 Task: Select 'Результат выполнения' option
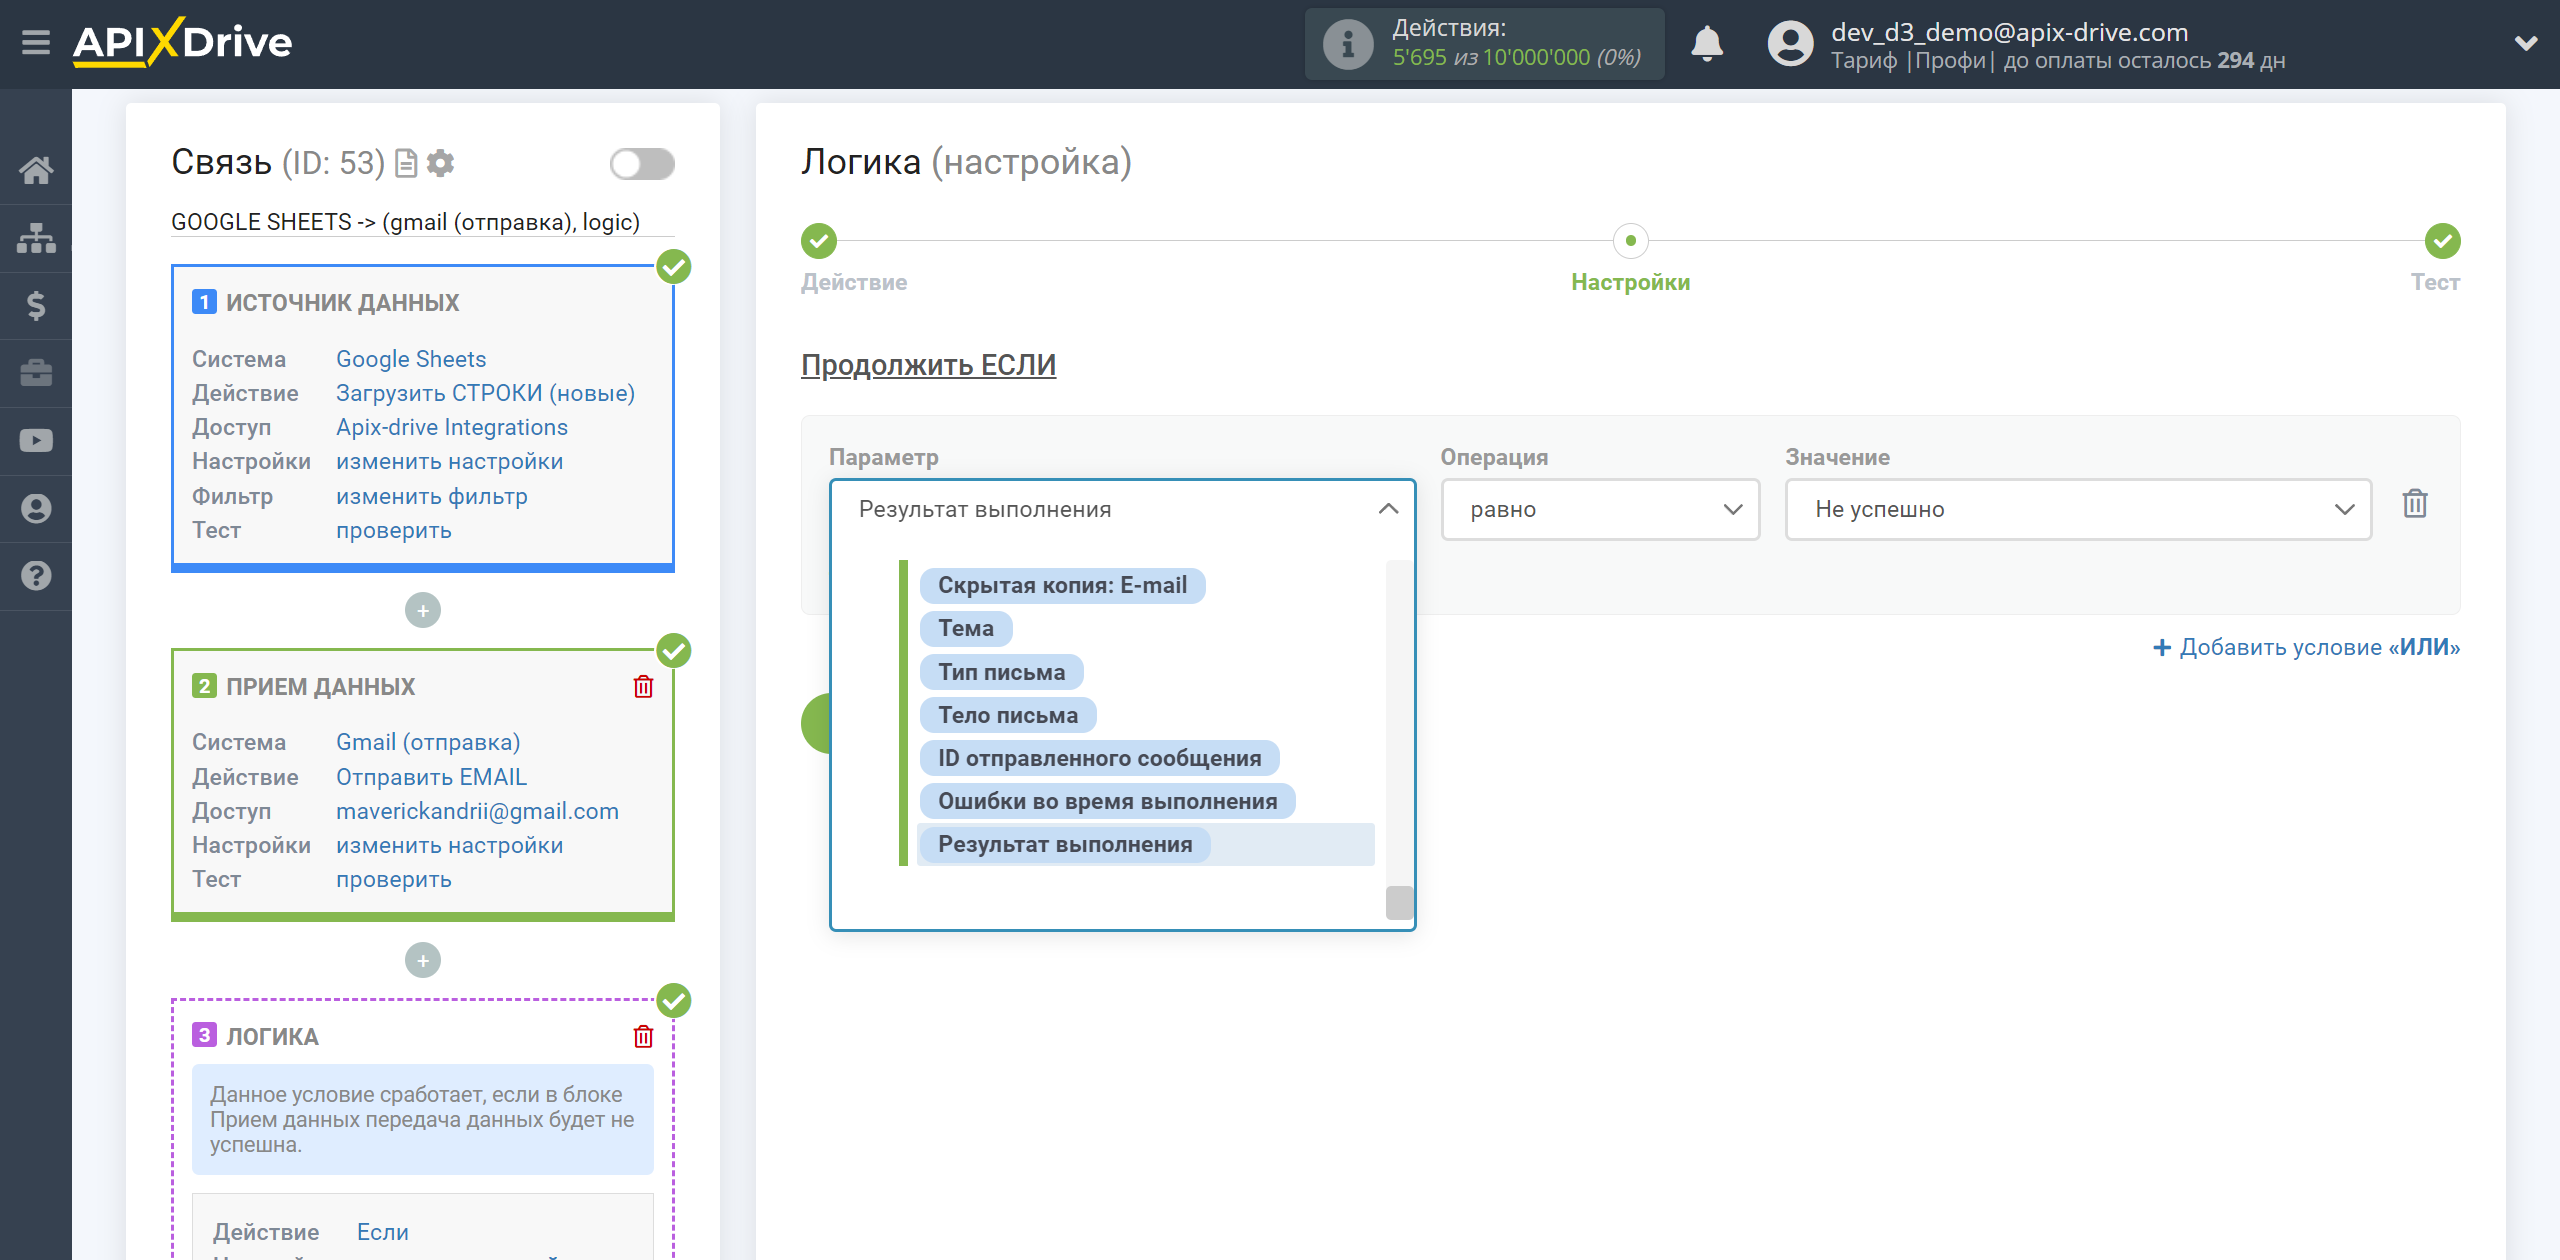point(1065,845)
